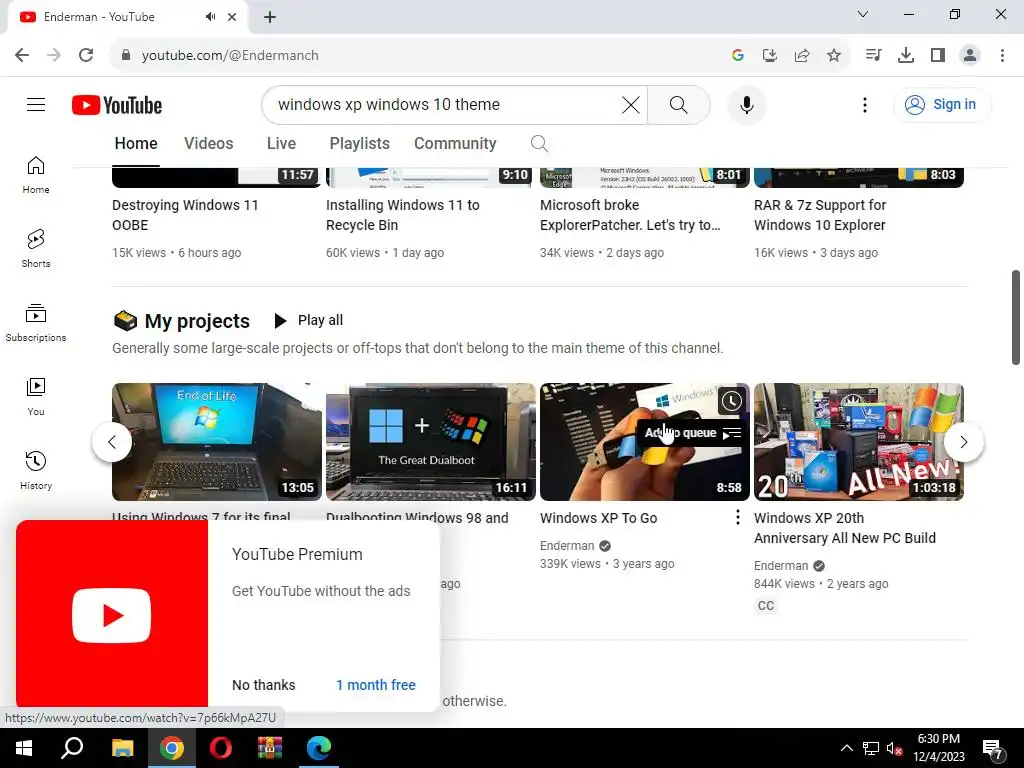Switch to the Live tab
The image size is (1024, 768).
coord(281,144)
